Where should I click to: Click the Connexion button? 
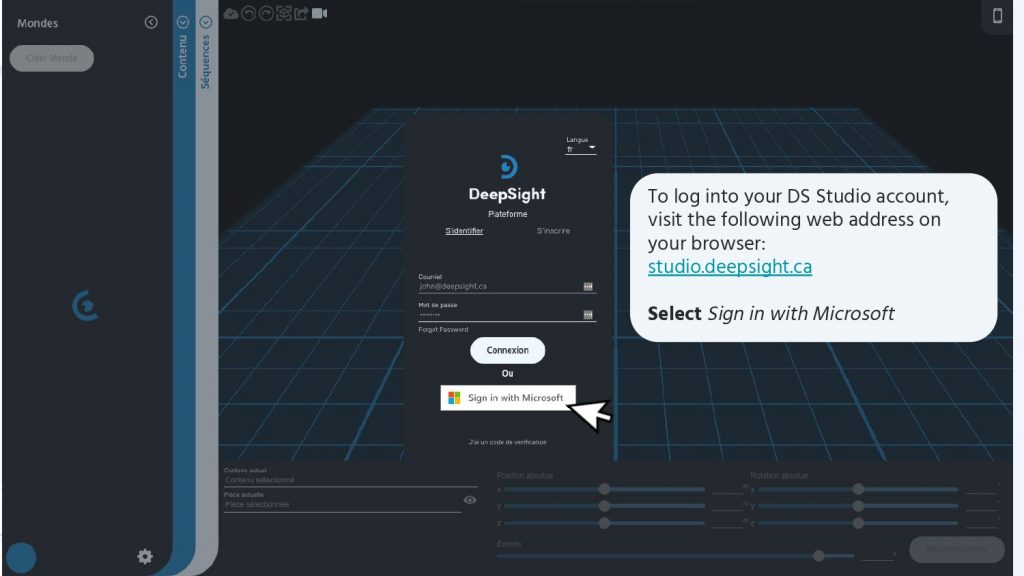pos(507,350)
